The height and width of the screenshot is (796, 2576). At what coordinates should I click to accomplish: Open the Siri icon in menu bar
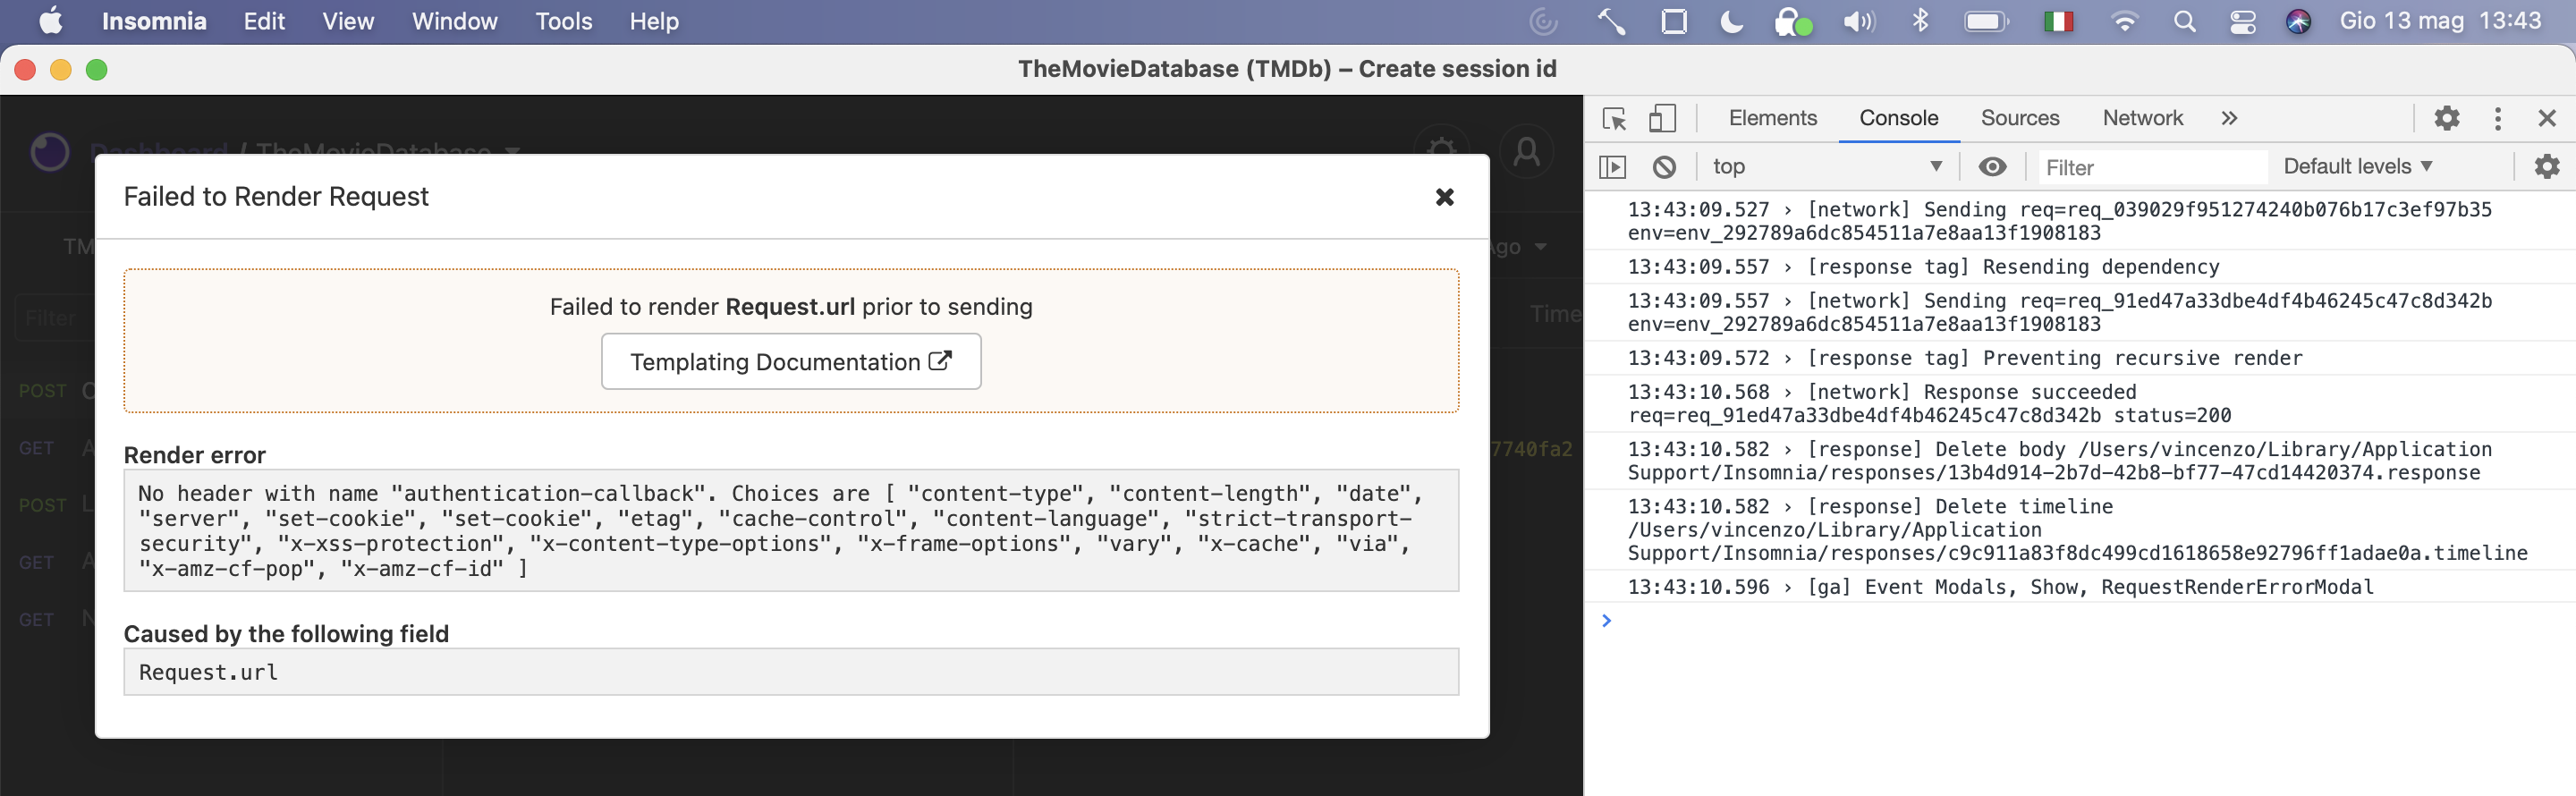[2298, 21]
